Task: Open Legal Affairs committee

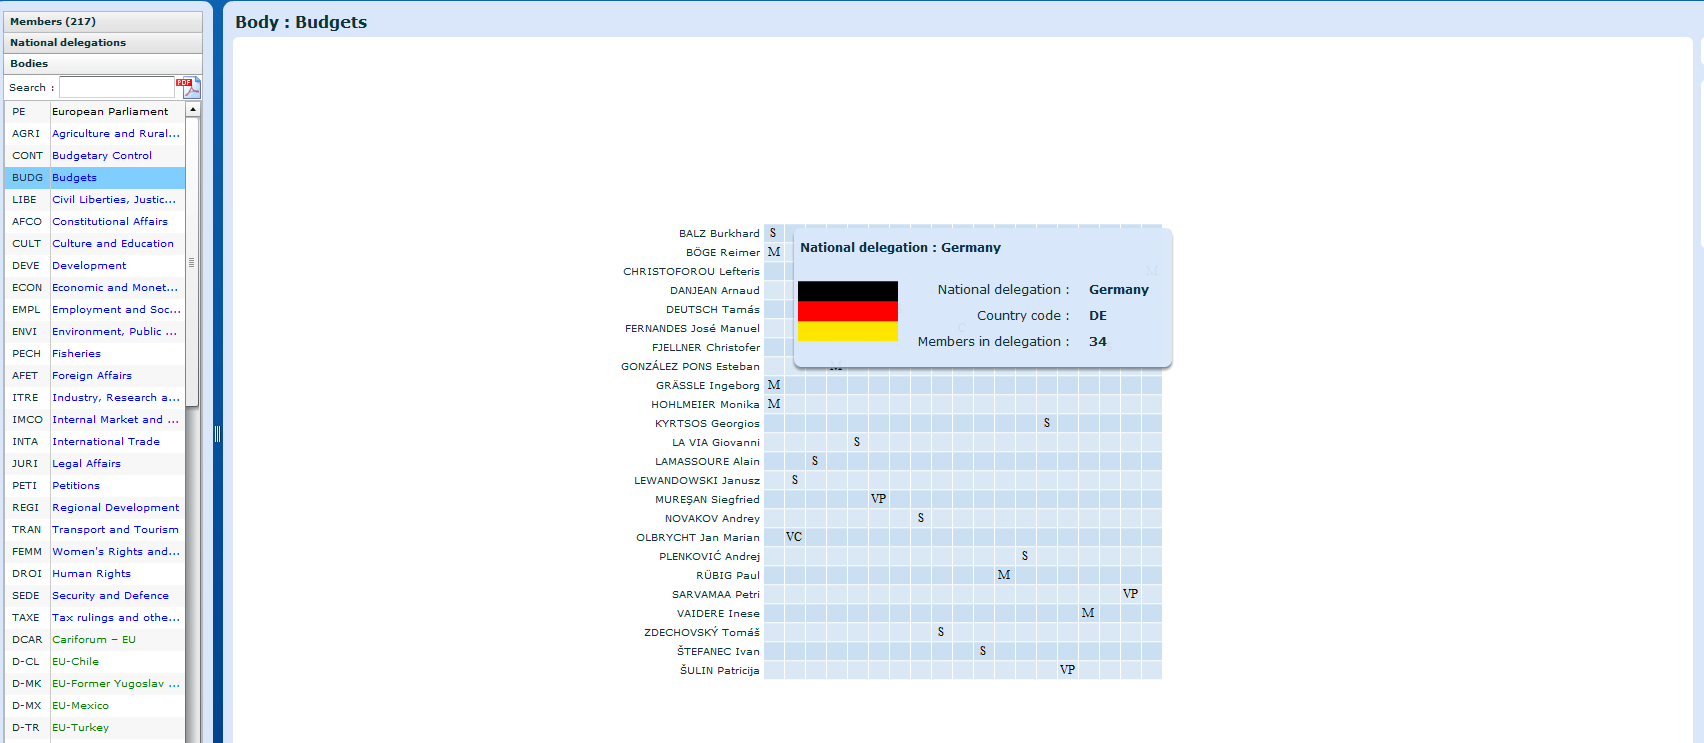Action: (x=95, y=463)
